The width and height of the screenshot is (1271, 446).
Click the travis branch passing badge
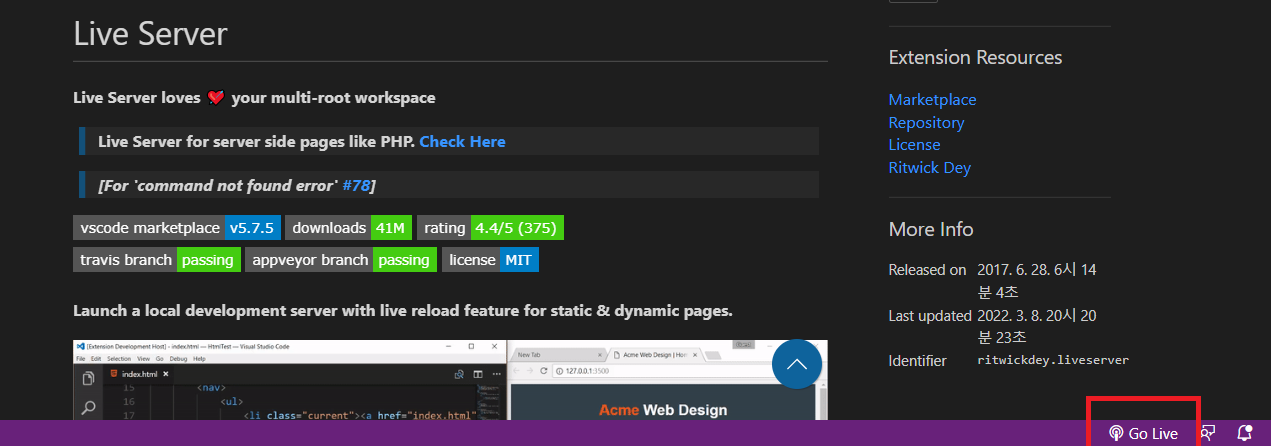click(x=157, y=259)
